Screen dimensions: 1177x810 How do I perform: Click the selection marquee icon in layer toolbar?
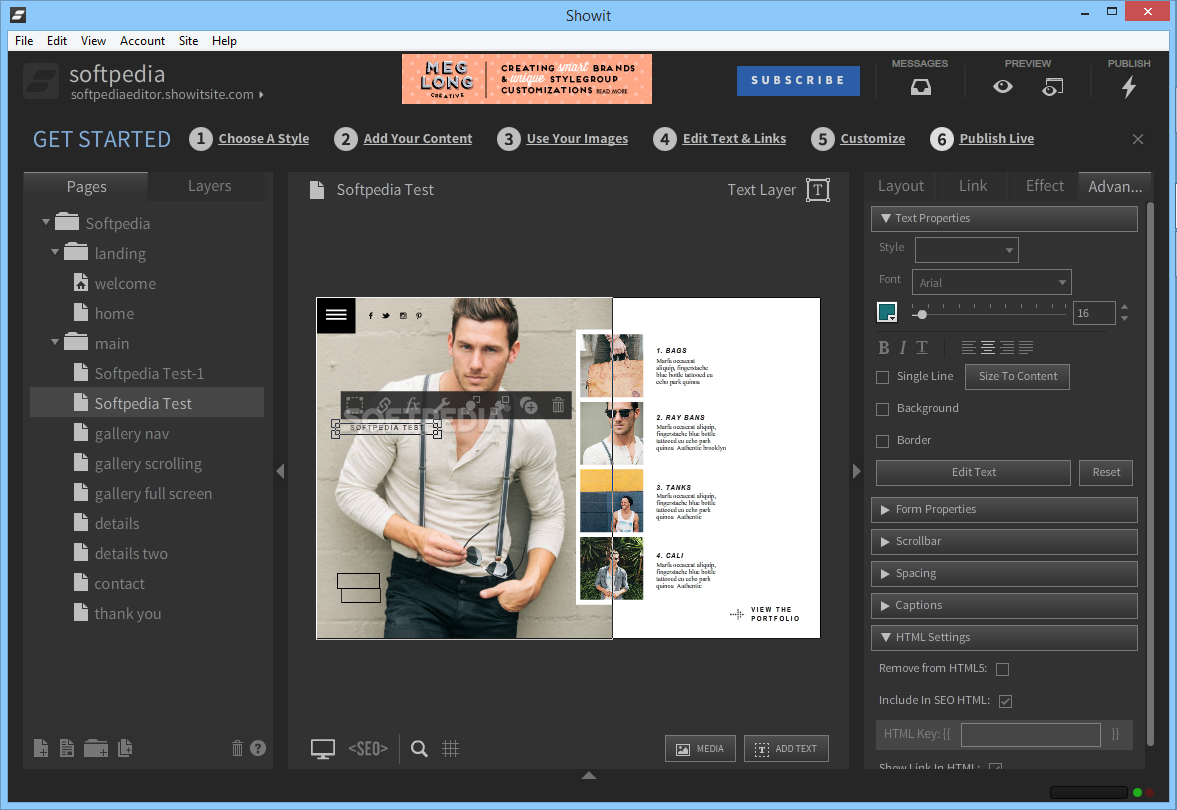tap(354, 405)
